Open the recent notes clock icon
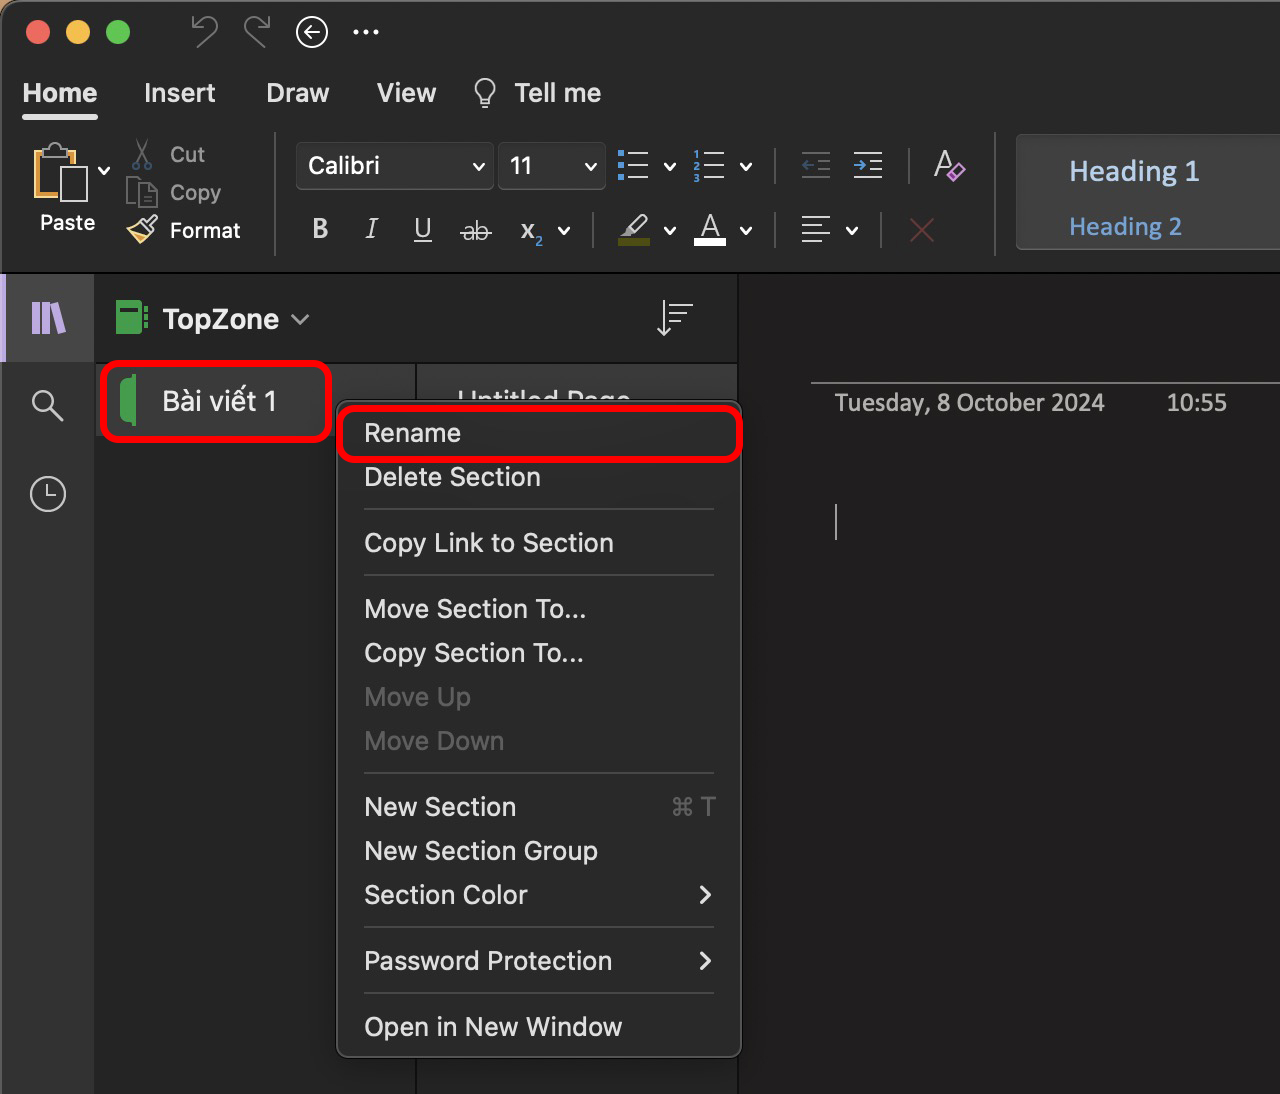The width and height of the screenshot is (1280, 1094). pos(48,494)
